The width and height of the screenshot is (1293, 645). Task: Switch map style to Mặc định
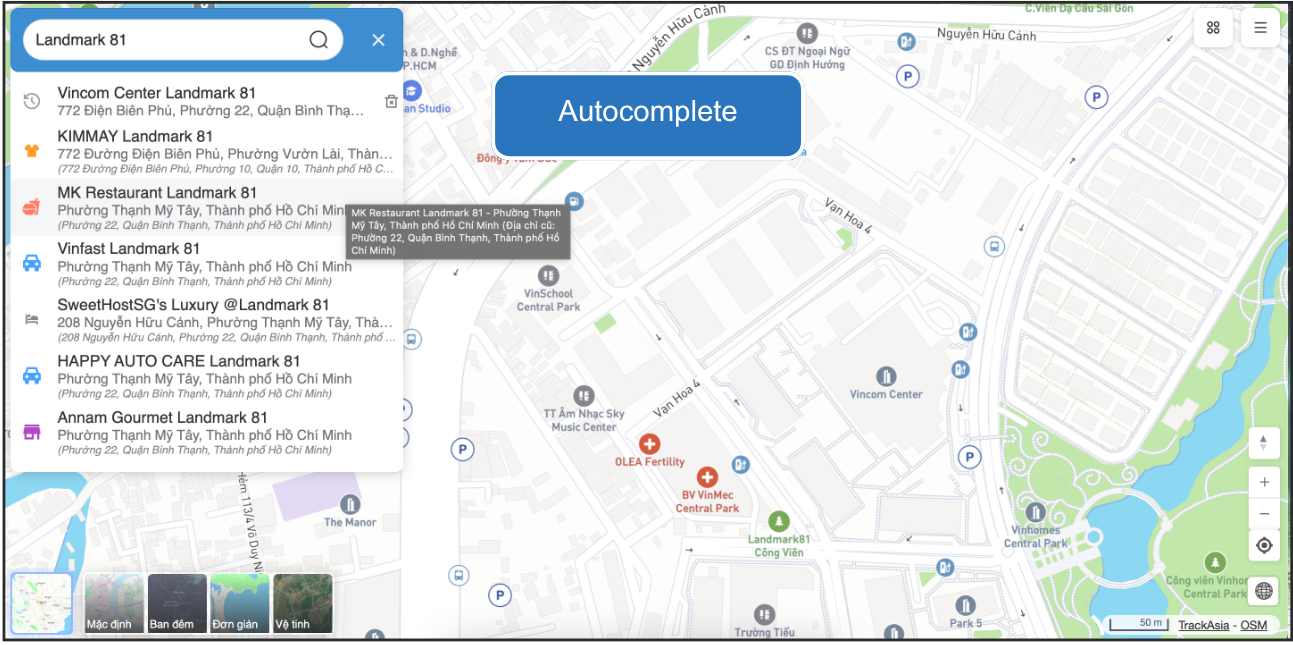[114, 603]
